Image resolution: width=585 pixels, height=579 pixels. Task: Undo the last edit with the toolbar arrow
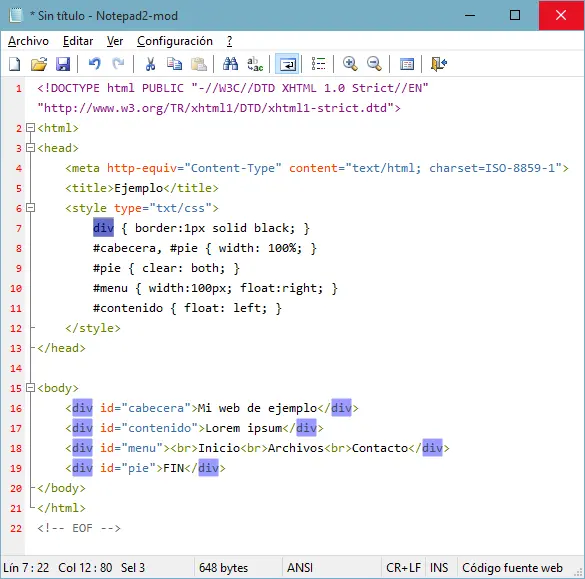click(94, 64)
